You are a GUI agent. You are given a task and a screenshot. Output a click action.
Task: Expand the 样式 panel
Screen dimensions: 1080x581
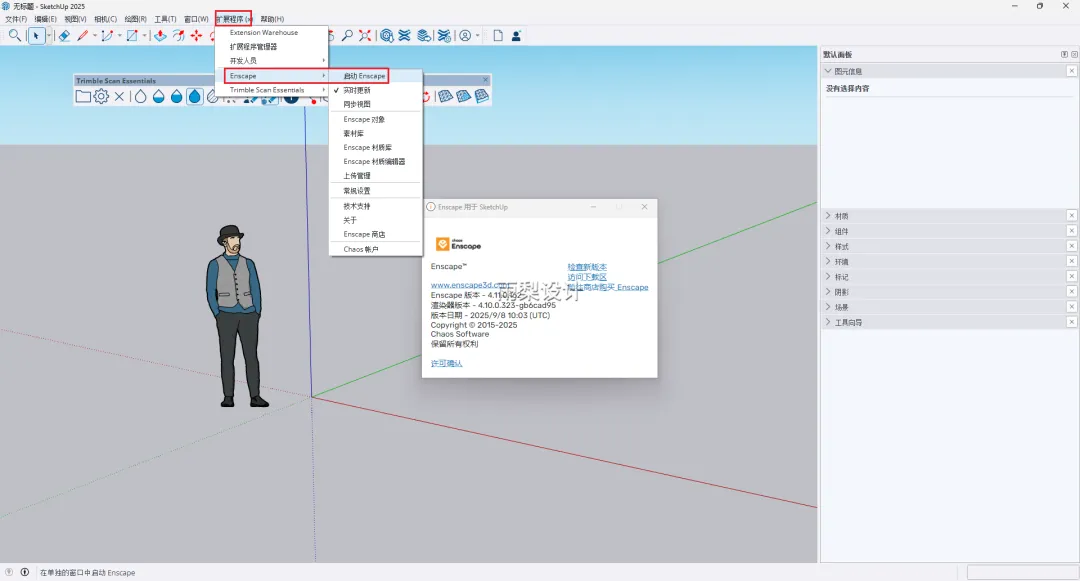[x=828, y=246]
